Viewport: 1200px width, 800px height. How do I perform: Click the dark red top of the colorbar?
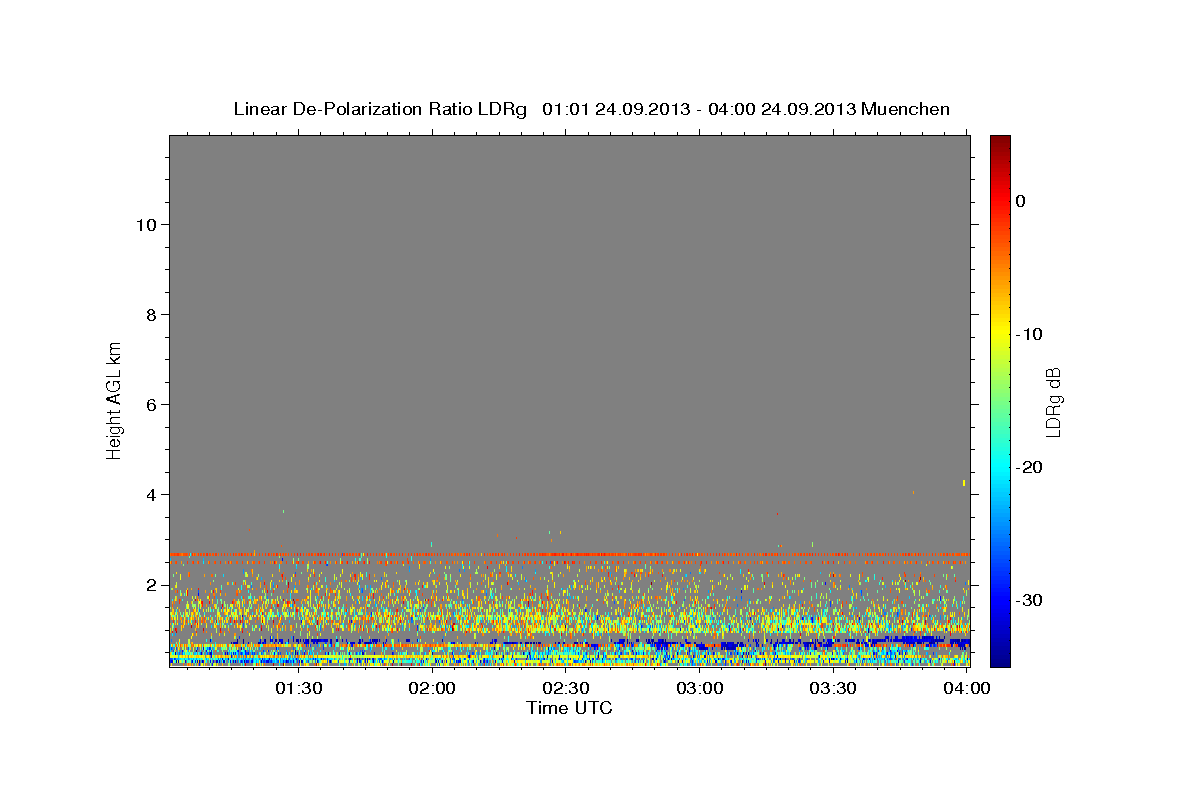click(1000, 142)
